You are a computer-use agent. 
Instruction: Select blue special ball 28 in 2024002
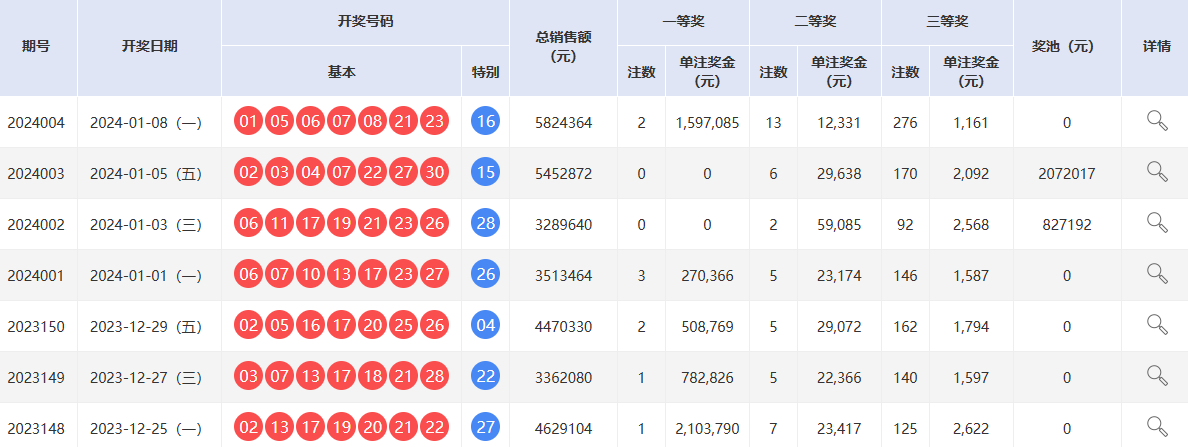[x=485, y=224]
